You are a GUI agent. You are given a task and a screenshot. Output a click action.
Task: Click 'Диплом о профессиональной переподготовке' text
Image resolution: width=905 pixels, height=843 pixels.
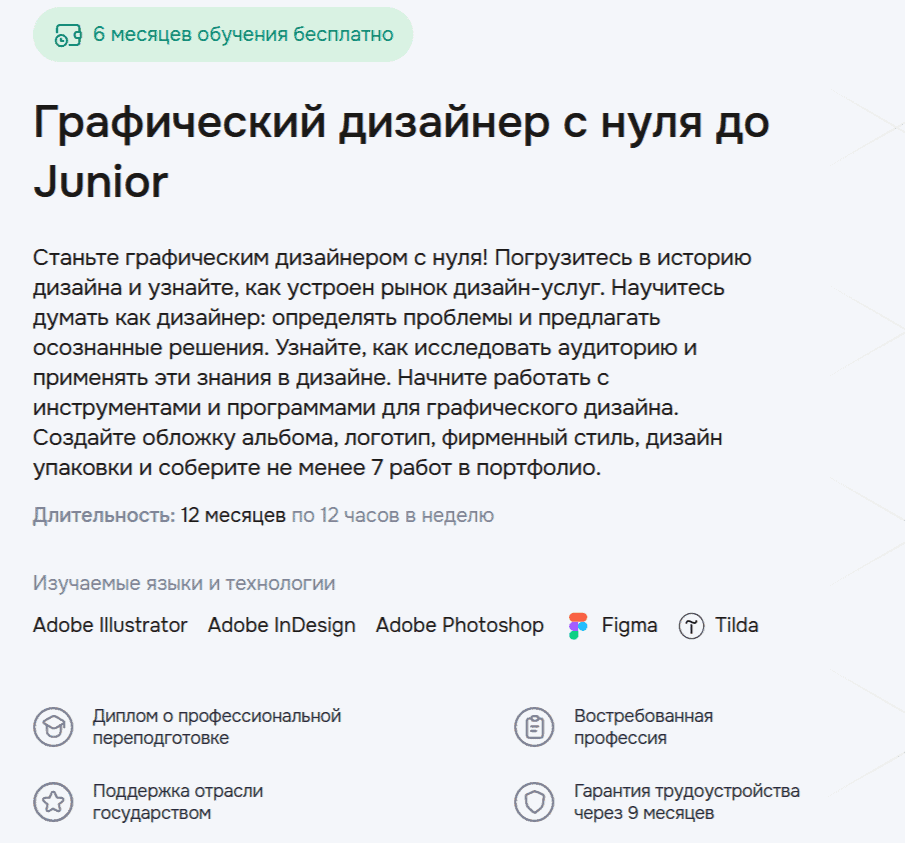pyautogui.click(x=216, y=727)
